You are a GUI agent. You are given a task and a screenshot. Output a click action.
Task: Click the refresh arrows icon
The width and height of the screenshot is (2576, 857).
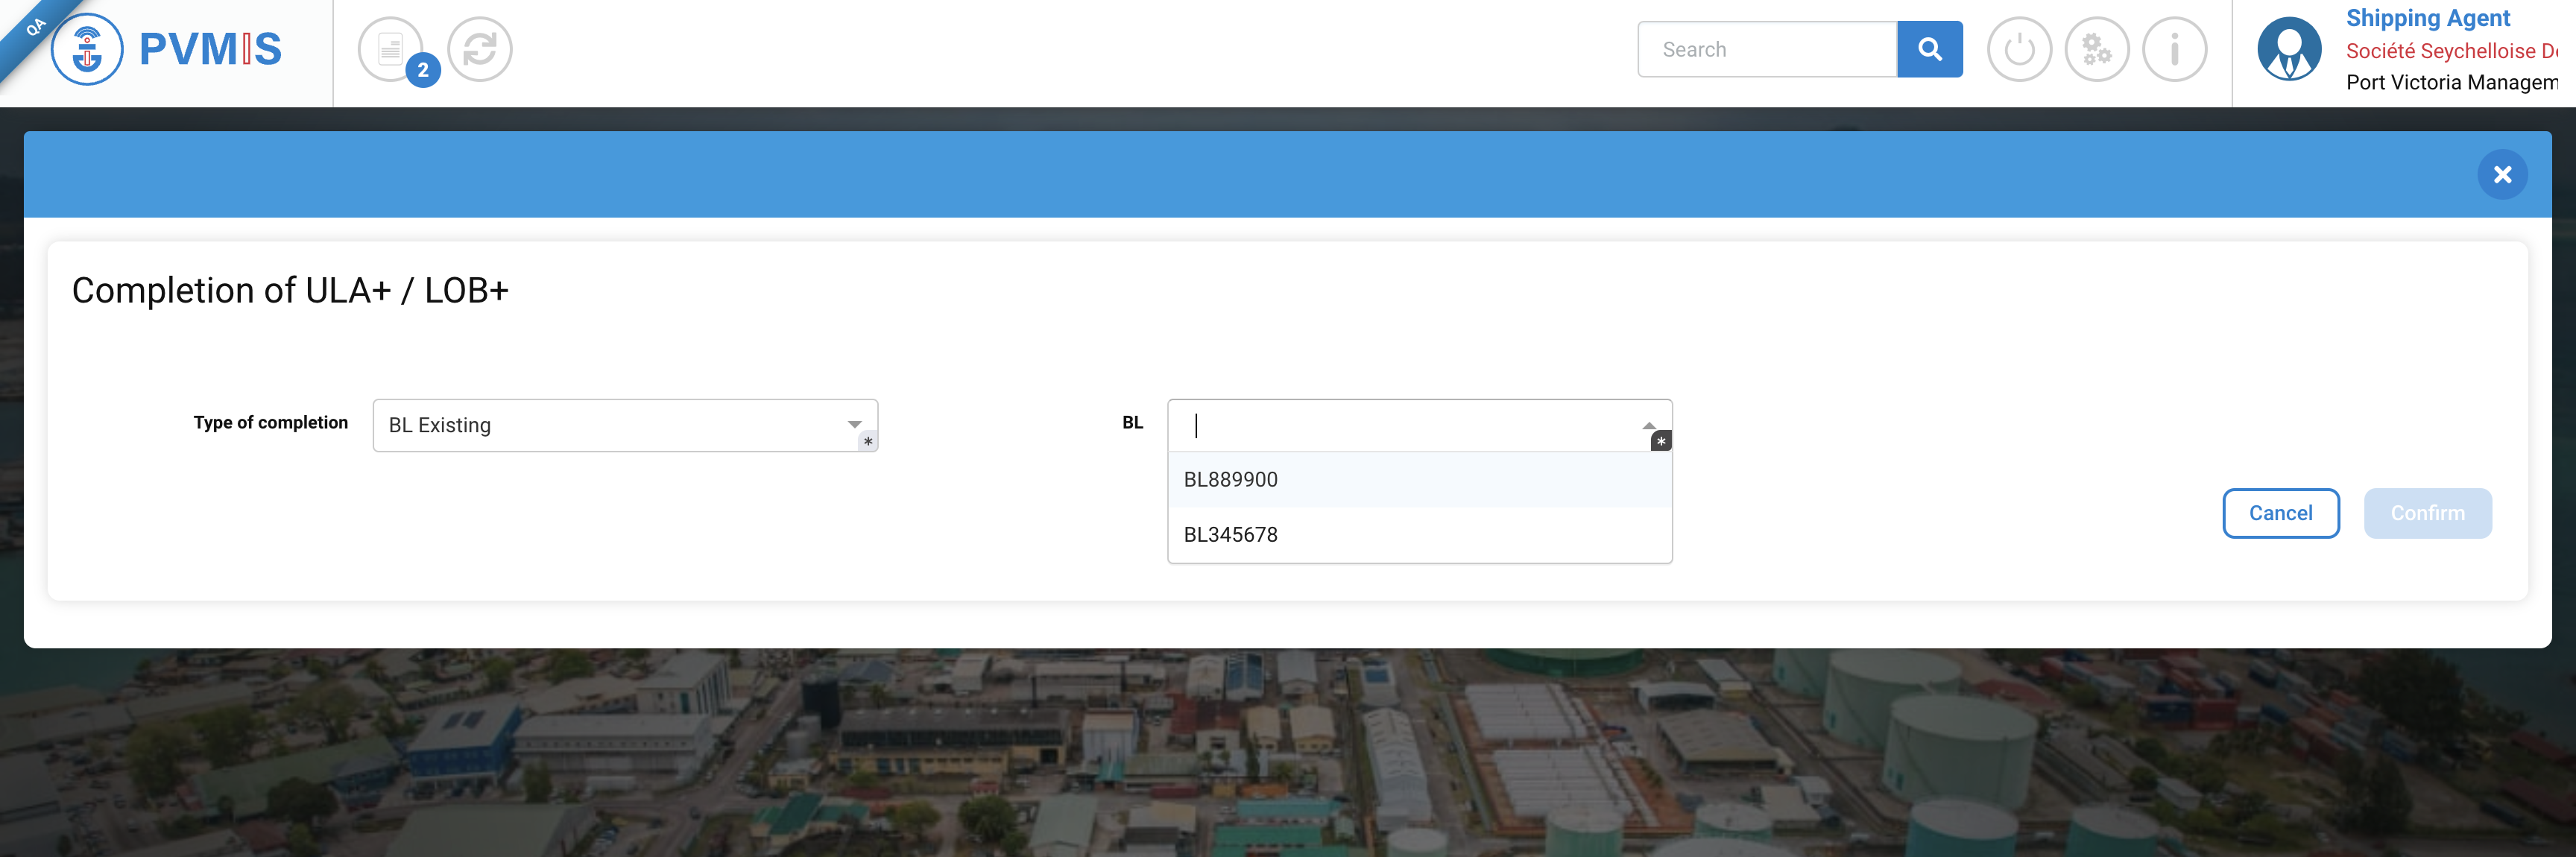pos(480,49)
